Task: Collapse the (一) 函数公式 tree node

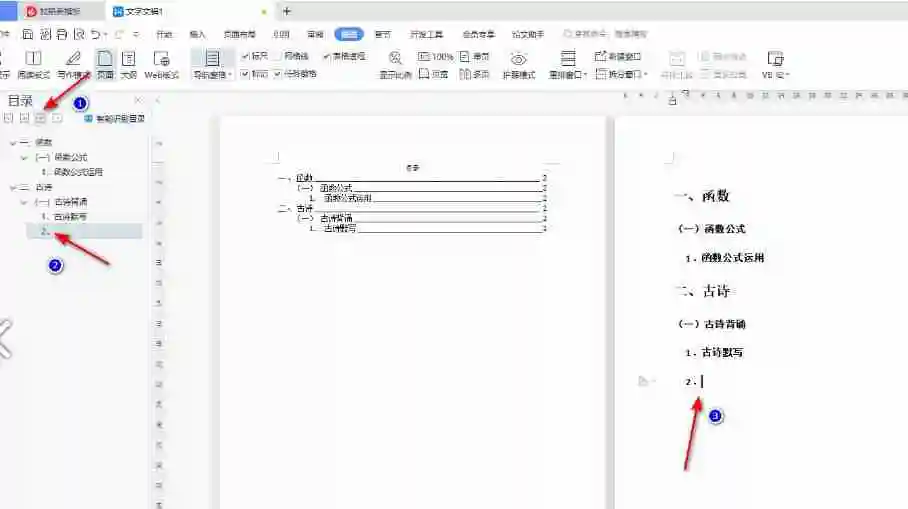Action: coord(24,158)
